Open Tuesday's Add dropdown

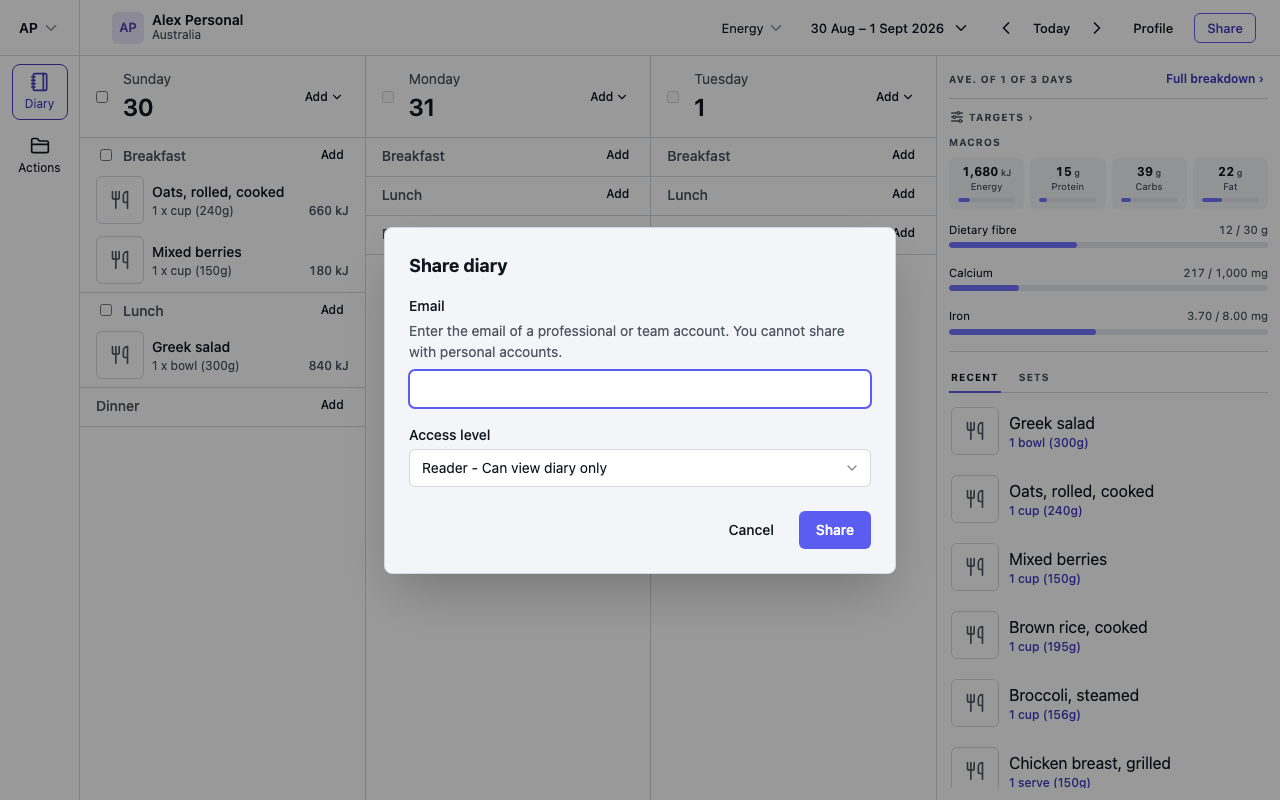tap(894, 97)
